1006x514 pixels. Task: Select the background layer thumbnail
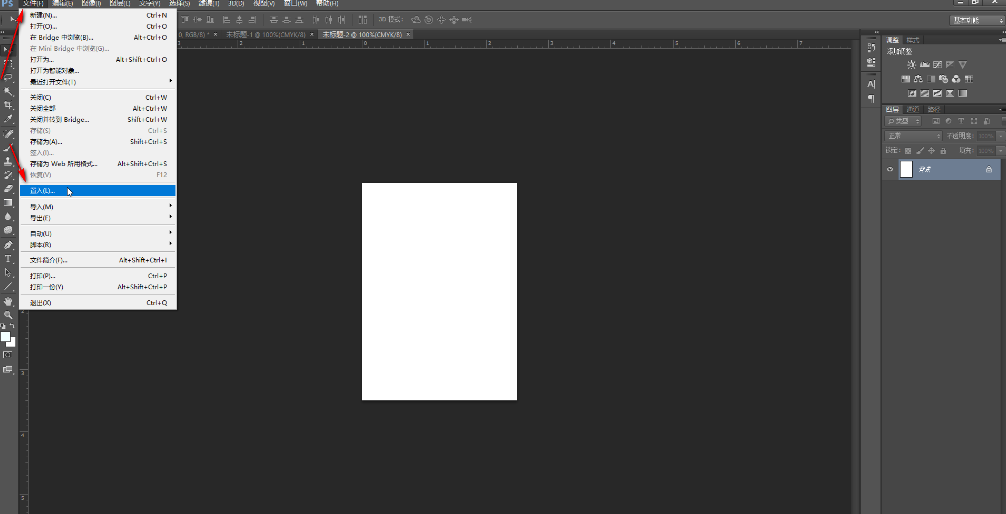pos(906,170)
